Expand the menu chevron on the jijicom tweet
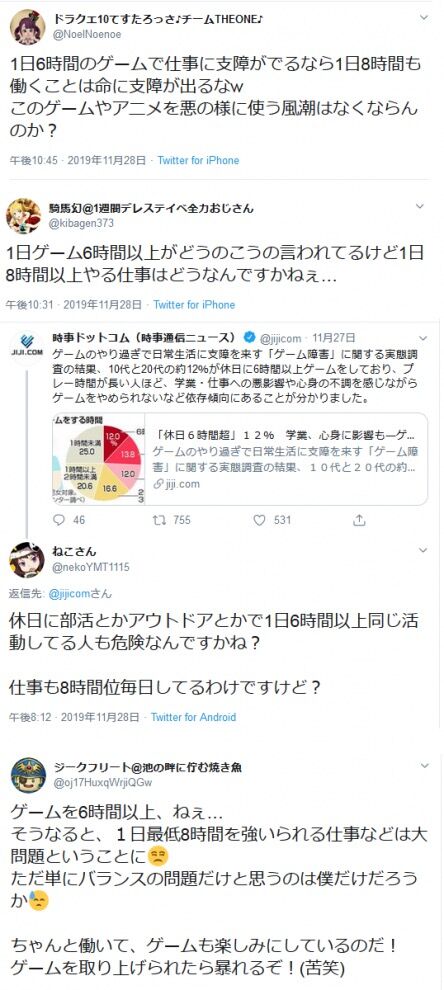Viewport: 444px width, 990px height. coord(422,339)
